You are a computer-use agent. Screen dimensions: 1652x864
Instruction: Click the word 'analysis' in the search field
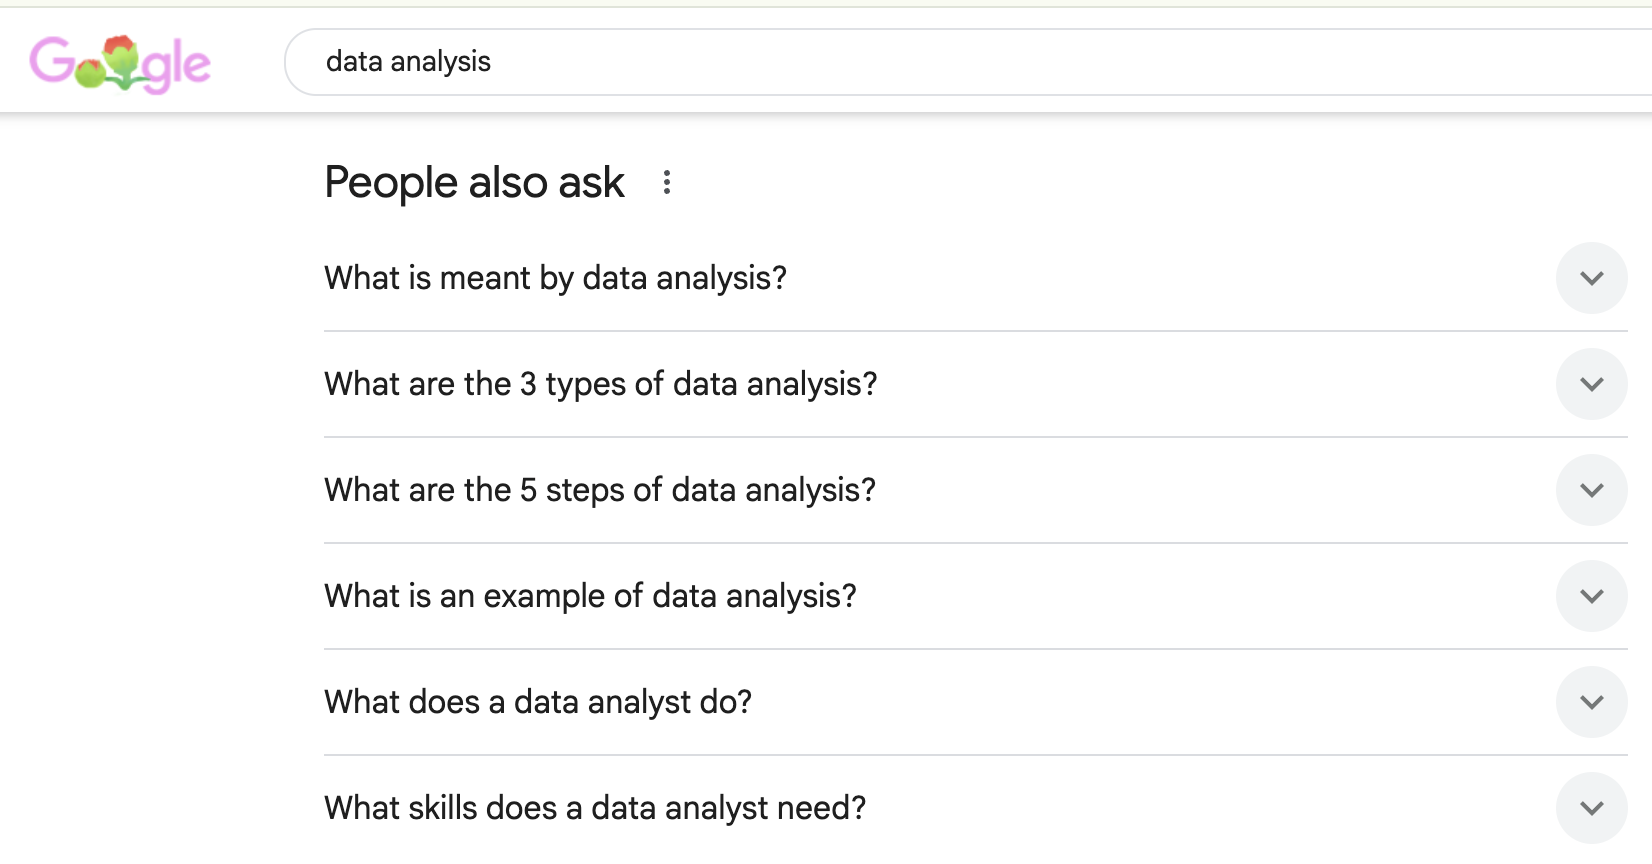[441, 62]
